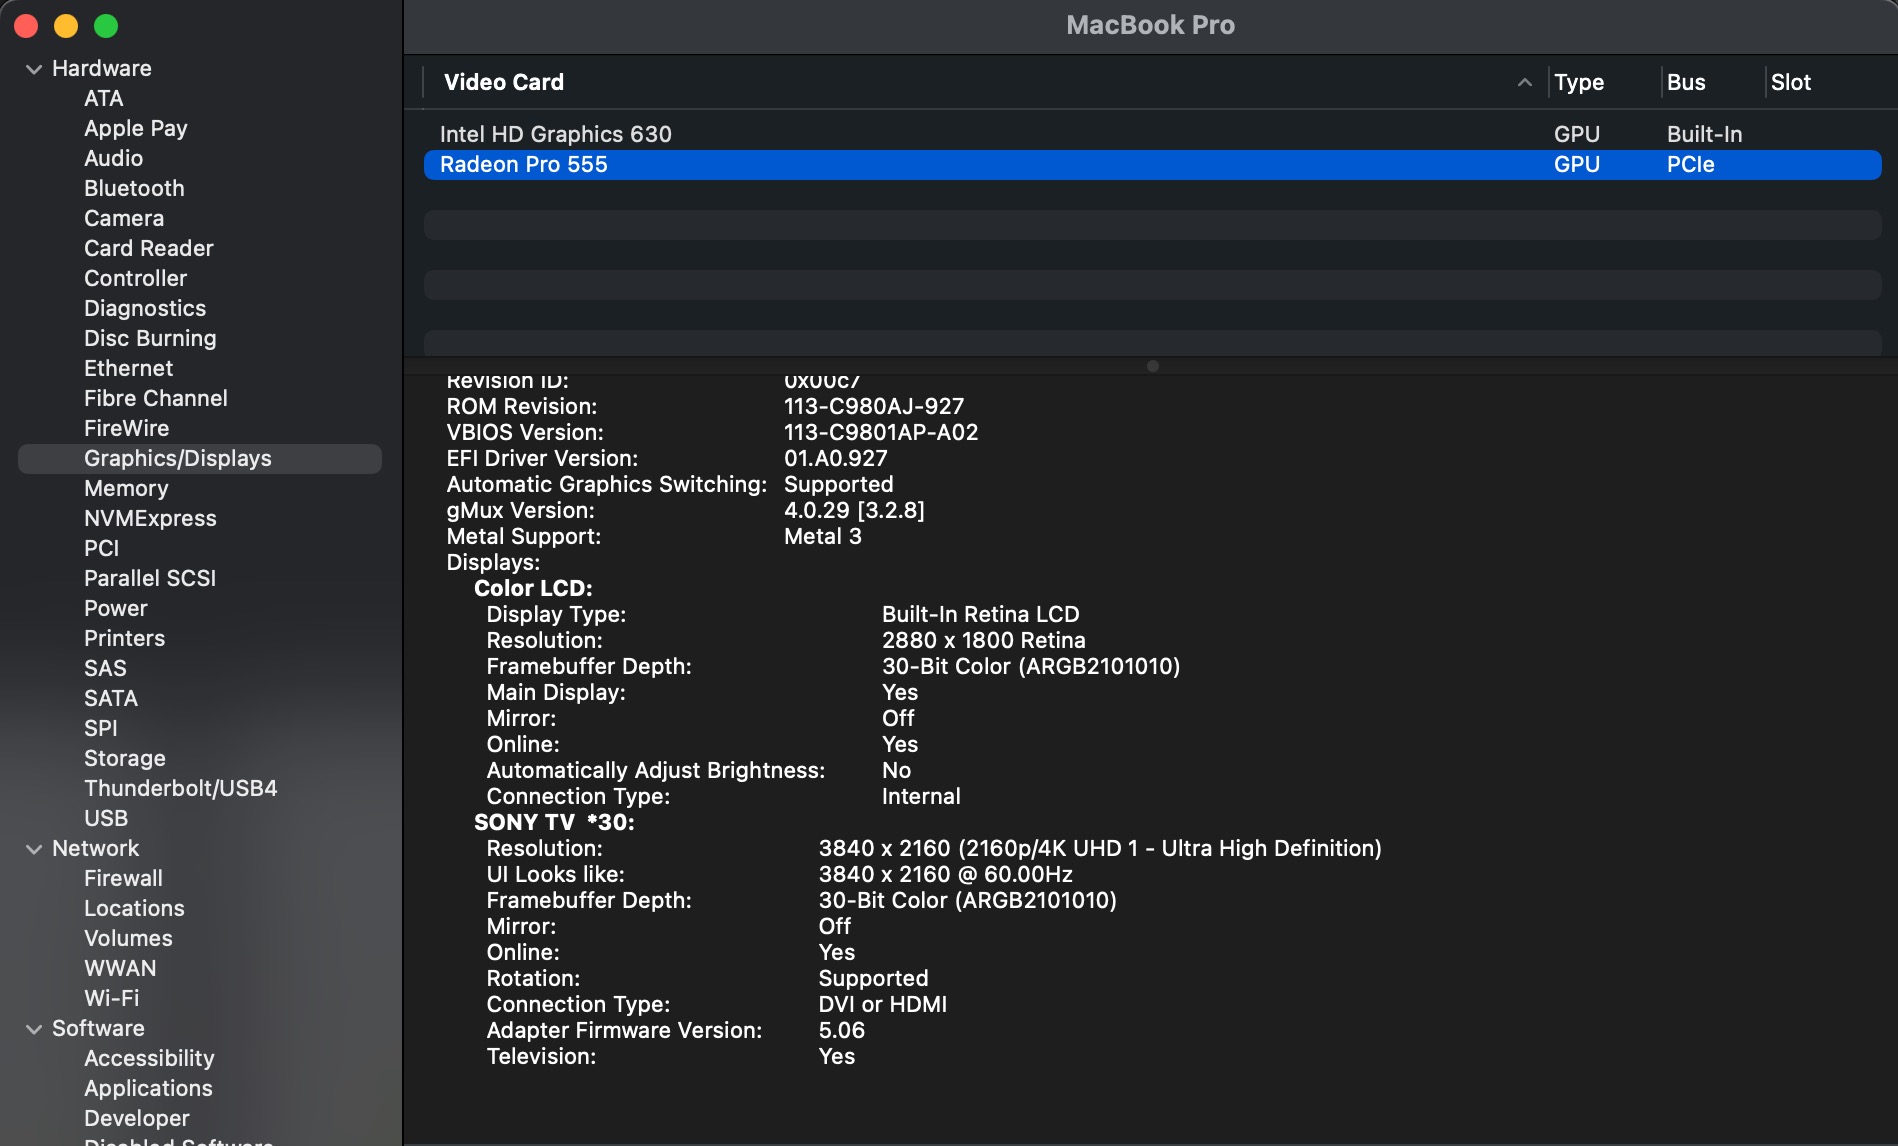Select Audio in the sidebar
Screen dimensions: 1898x1146
tap(113, 158)
